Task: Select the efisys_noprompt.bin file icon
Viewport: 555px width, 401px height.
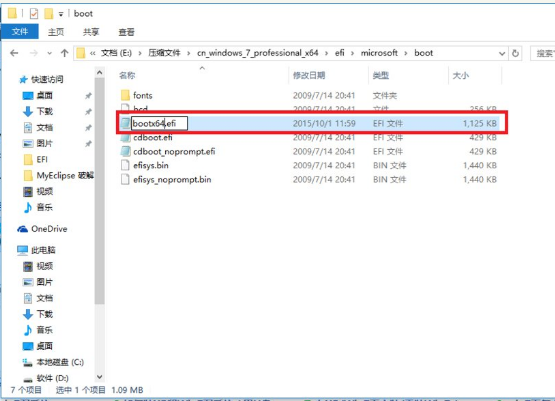Action: 125,179
